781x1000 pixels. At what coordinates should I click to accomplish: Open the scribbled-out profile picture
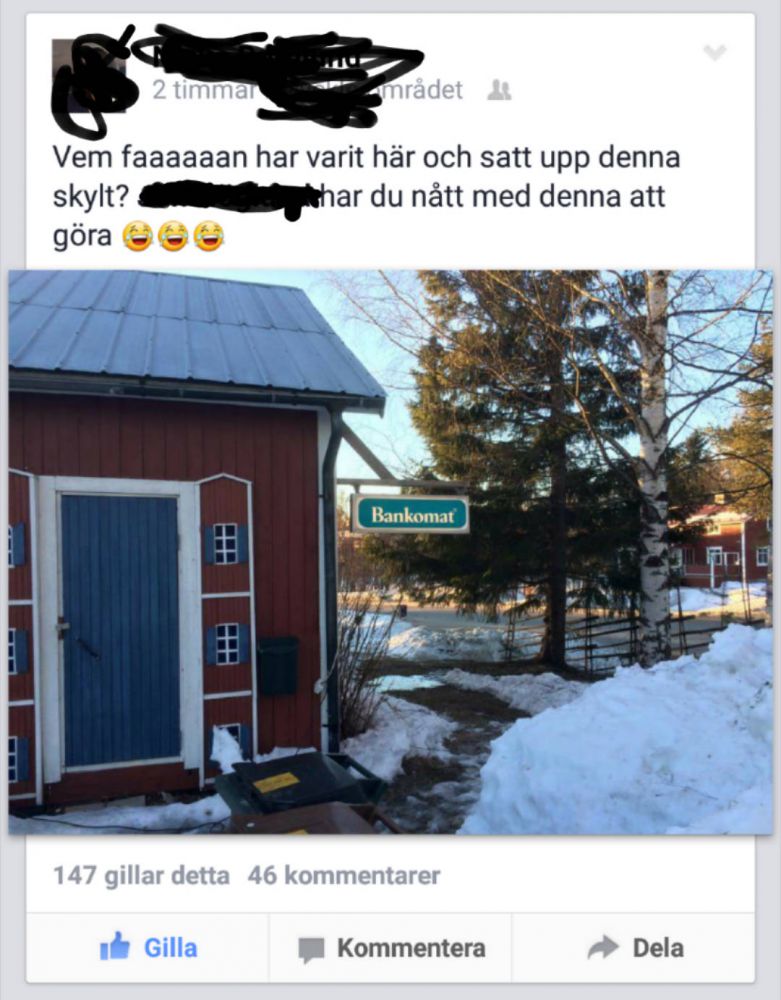pyautogui.click(x=88, y=77)
